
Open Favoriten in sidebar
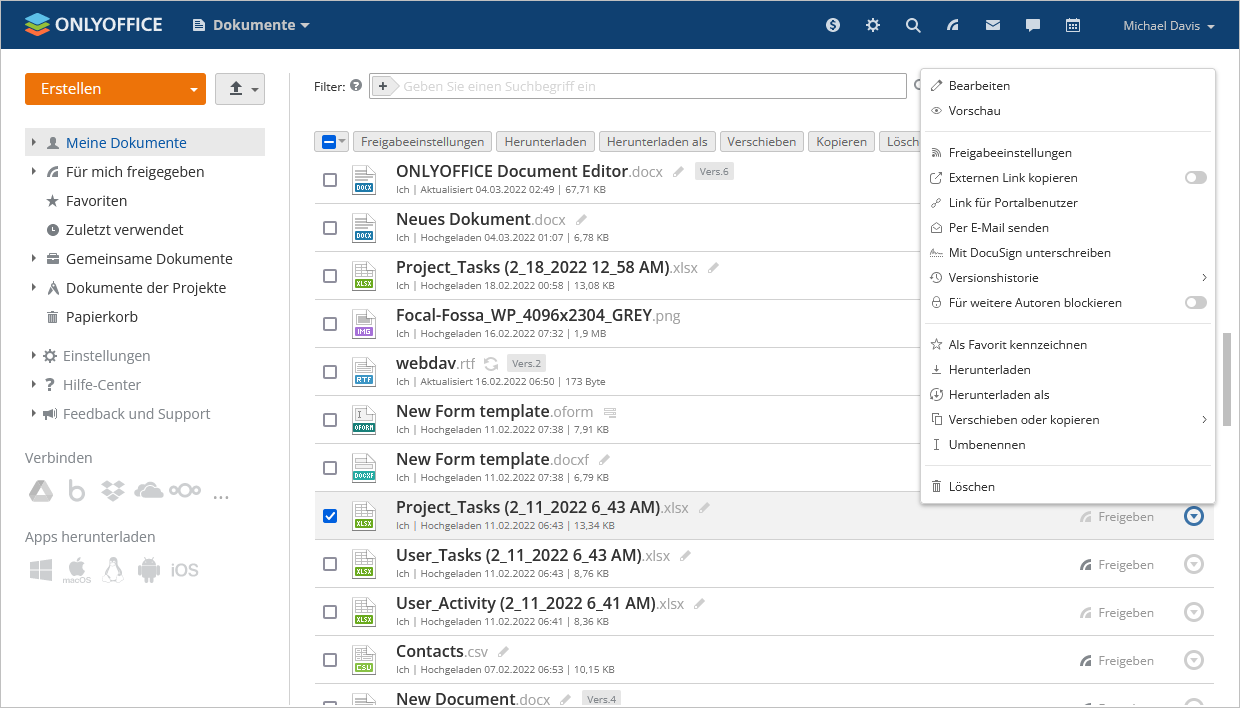pyautogui.click(x=96, y=201)
